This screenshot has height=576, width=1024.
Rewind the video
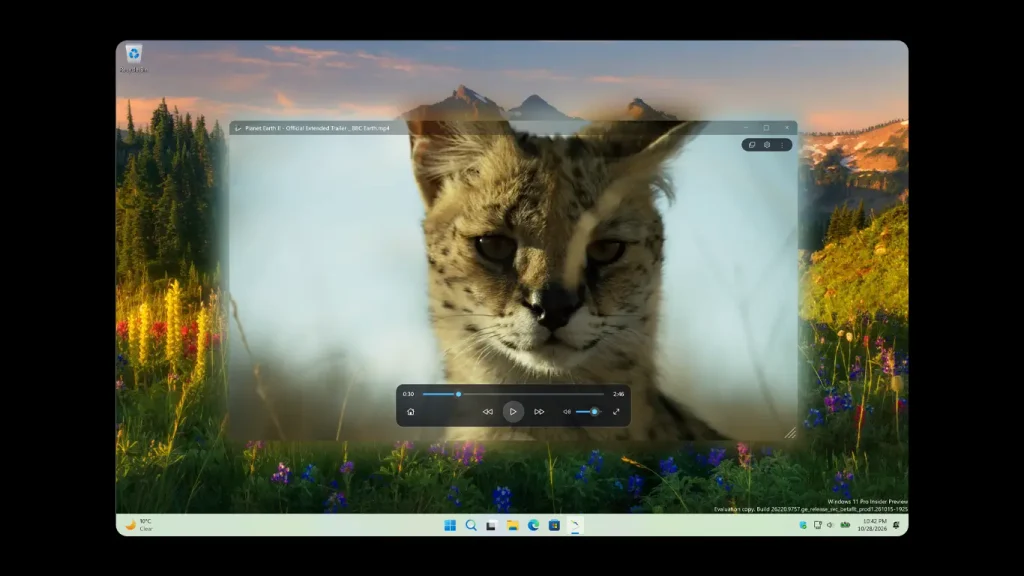click(x=488, y=412)
